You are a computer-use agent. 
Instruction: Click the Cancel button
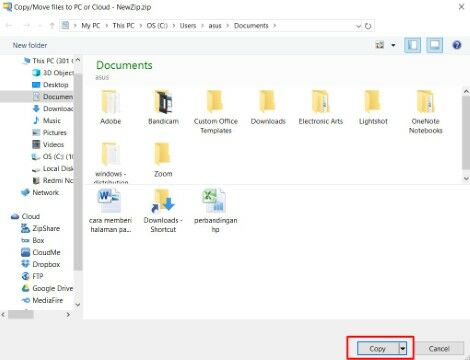[x=439, y=349]
